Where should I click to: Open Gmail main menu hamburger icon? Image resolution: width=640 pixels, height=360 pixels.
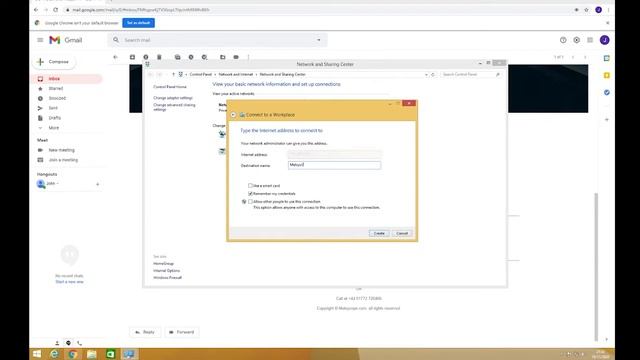(40, 40)
